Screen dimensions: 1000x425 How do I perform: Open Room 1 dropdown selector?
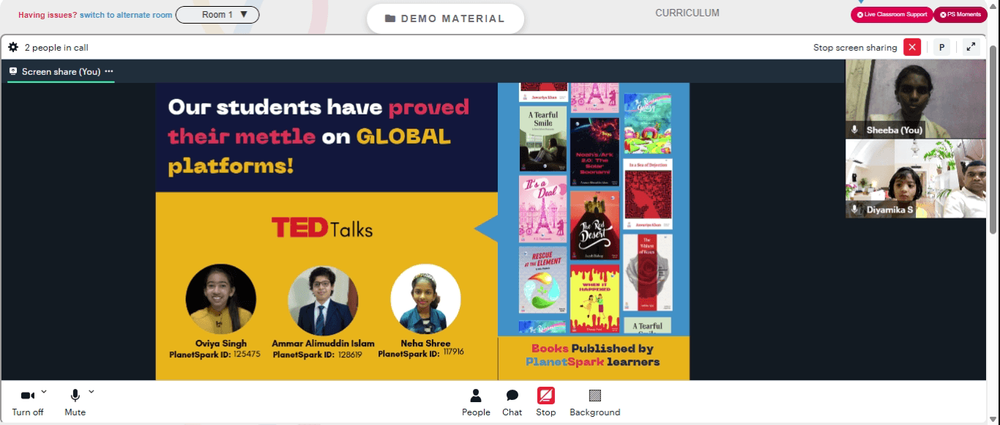217,15
